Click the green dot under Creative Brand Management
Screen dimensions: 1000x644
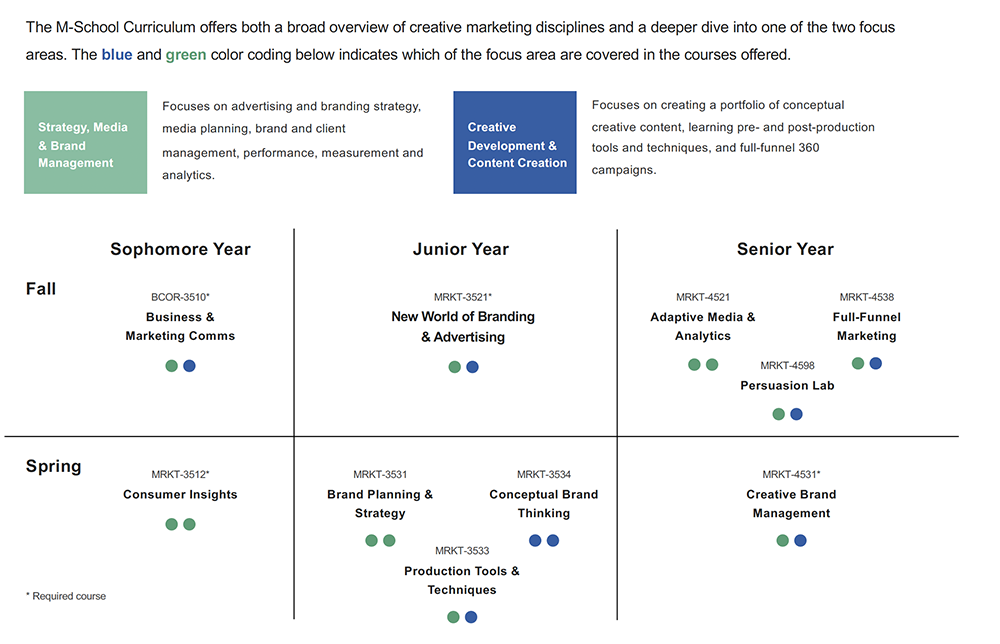pyautogui.click(x=783, y=541)
